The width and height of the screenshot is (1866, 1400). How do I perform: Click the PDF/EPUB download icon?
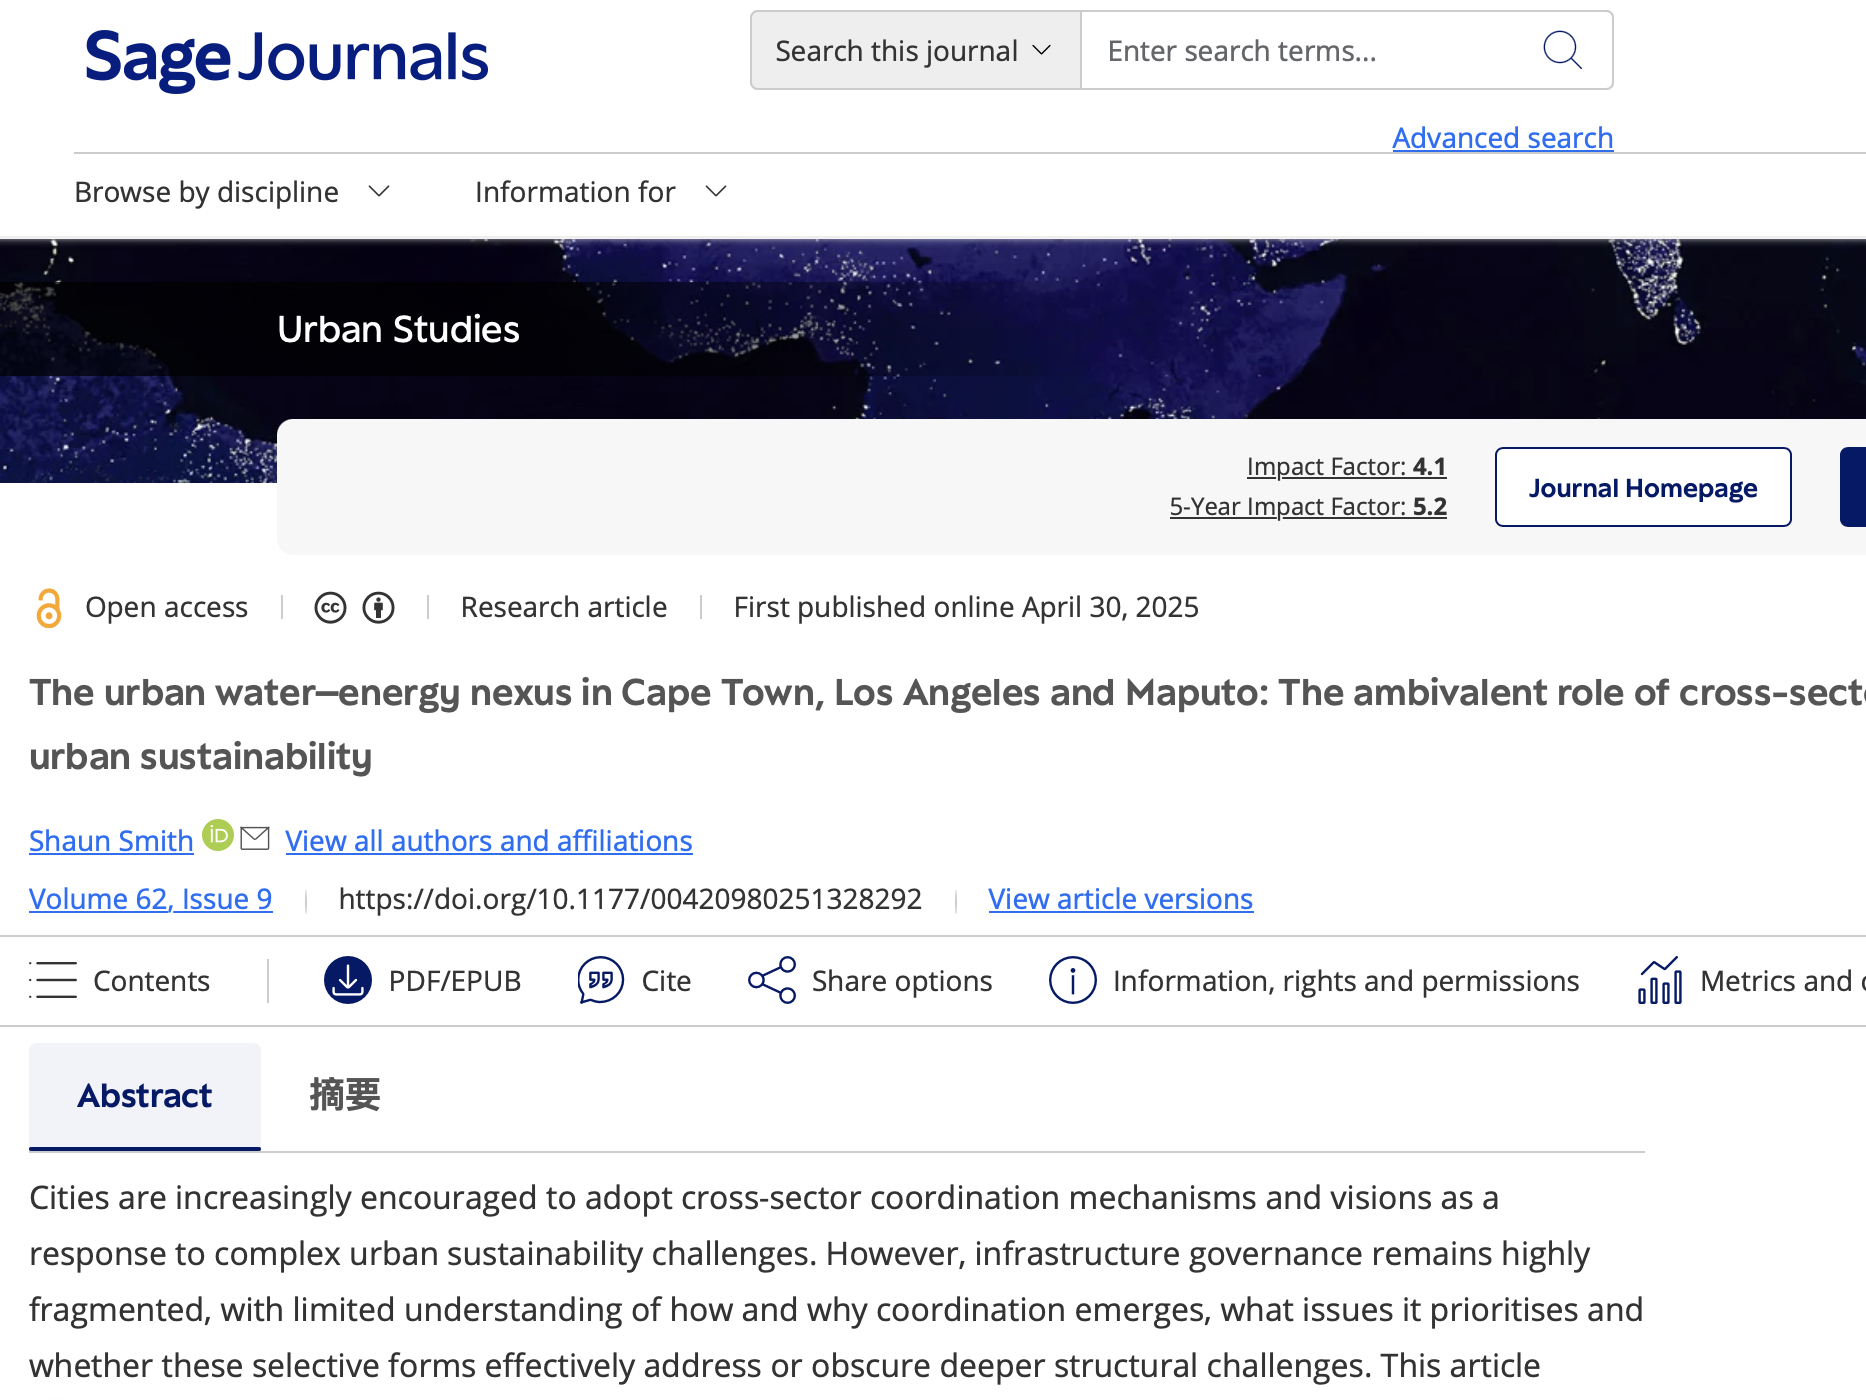click(348, 980)
